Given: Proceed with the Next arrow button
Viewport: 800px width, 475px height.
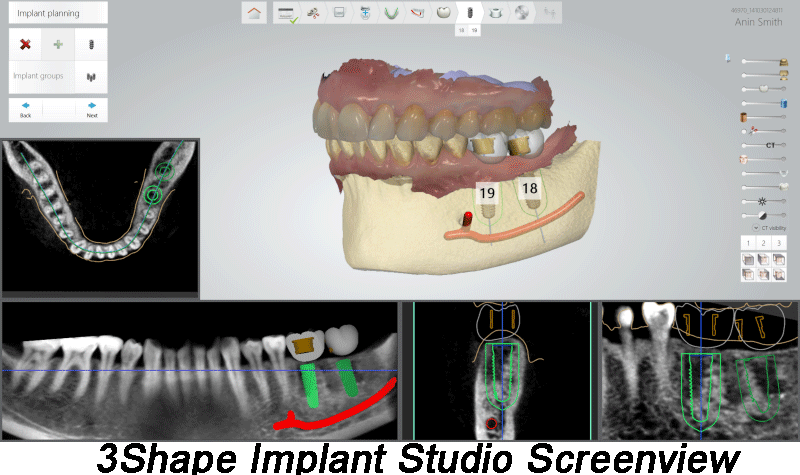Looking at the screenshot, I should pyautogui.click(x=92, y=109).
